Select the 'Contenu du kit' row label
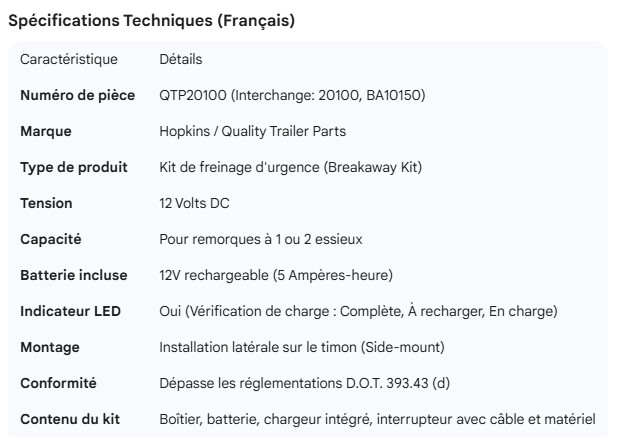The image size is (617, 438). 70,419
